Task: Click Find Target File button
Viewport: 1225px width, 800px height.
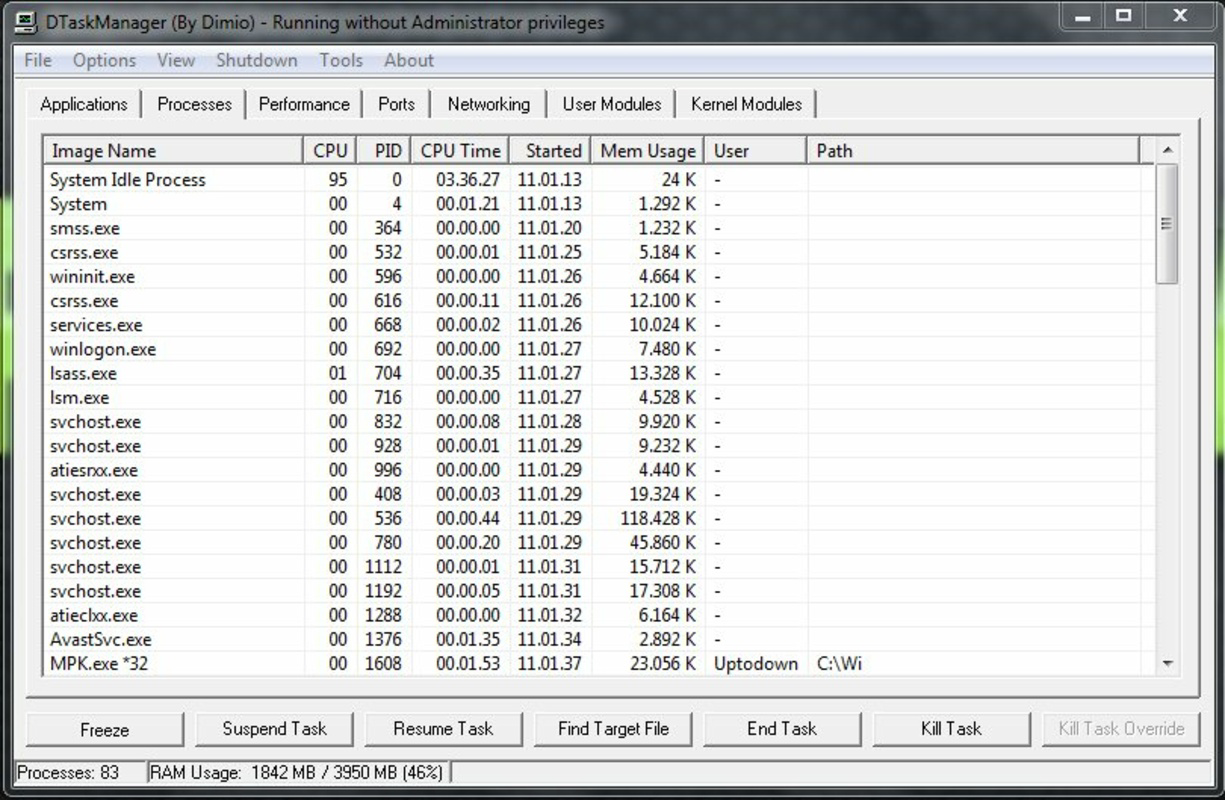Action: 613,729
